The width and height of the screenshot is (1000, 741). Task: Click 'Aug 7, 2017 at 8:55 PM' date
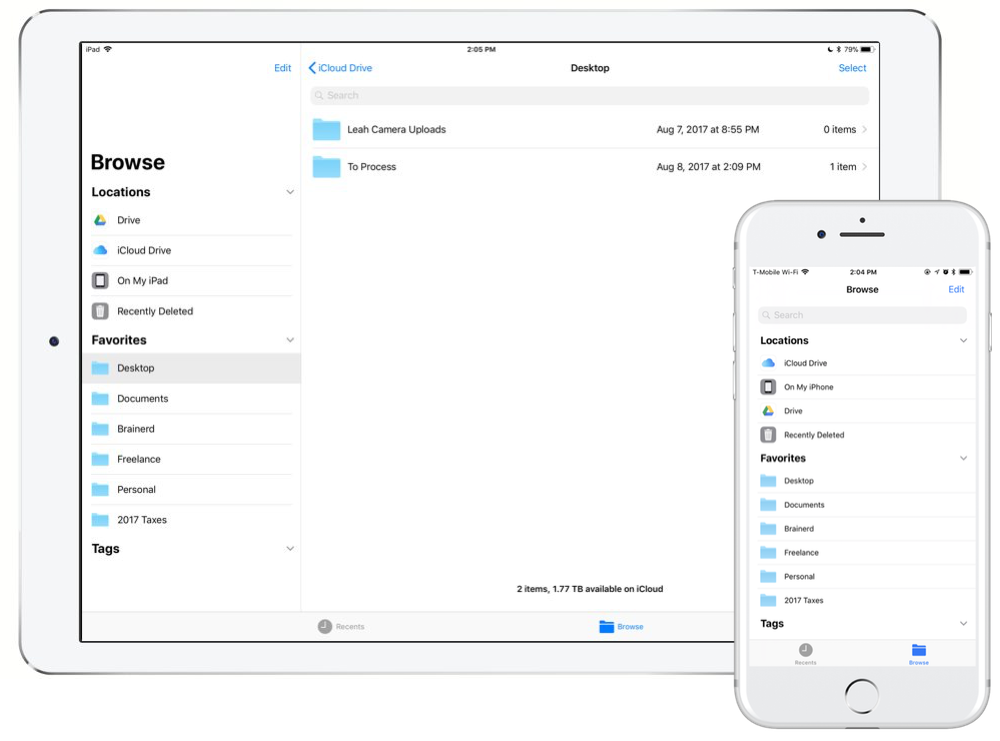click(x=708, y=129)
